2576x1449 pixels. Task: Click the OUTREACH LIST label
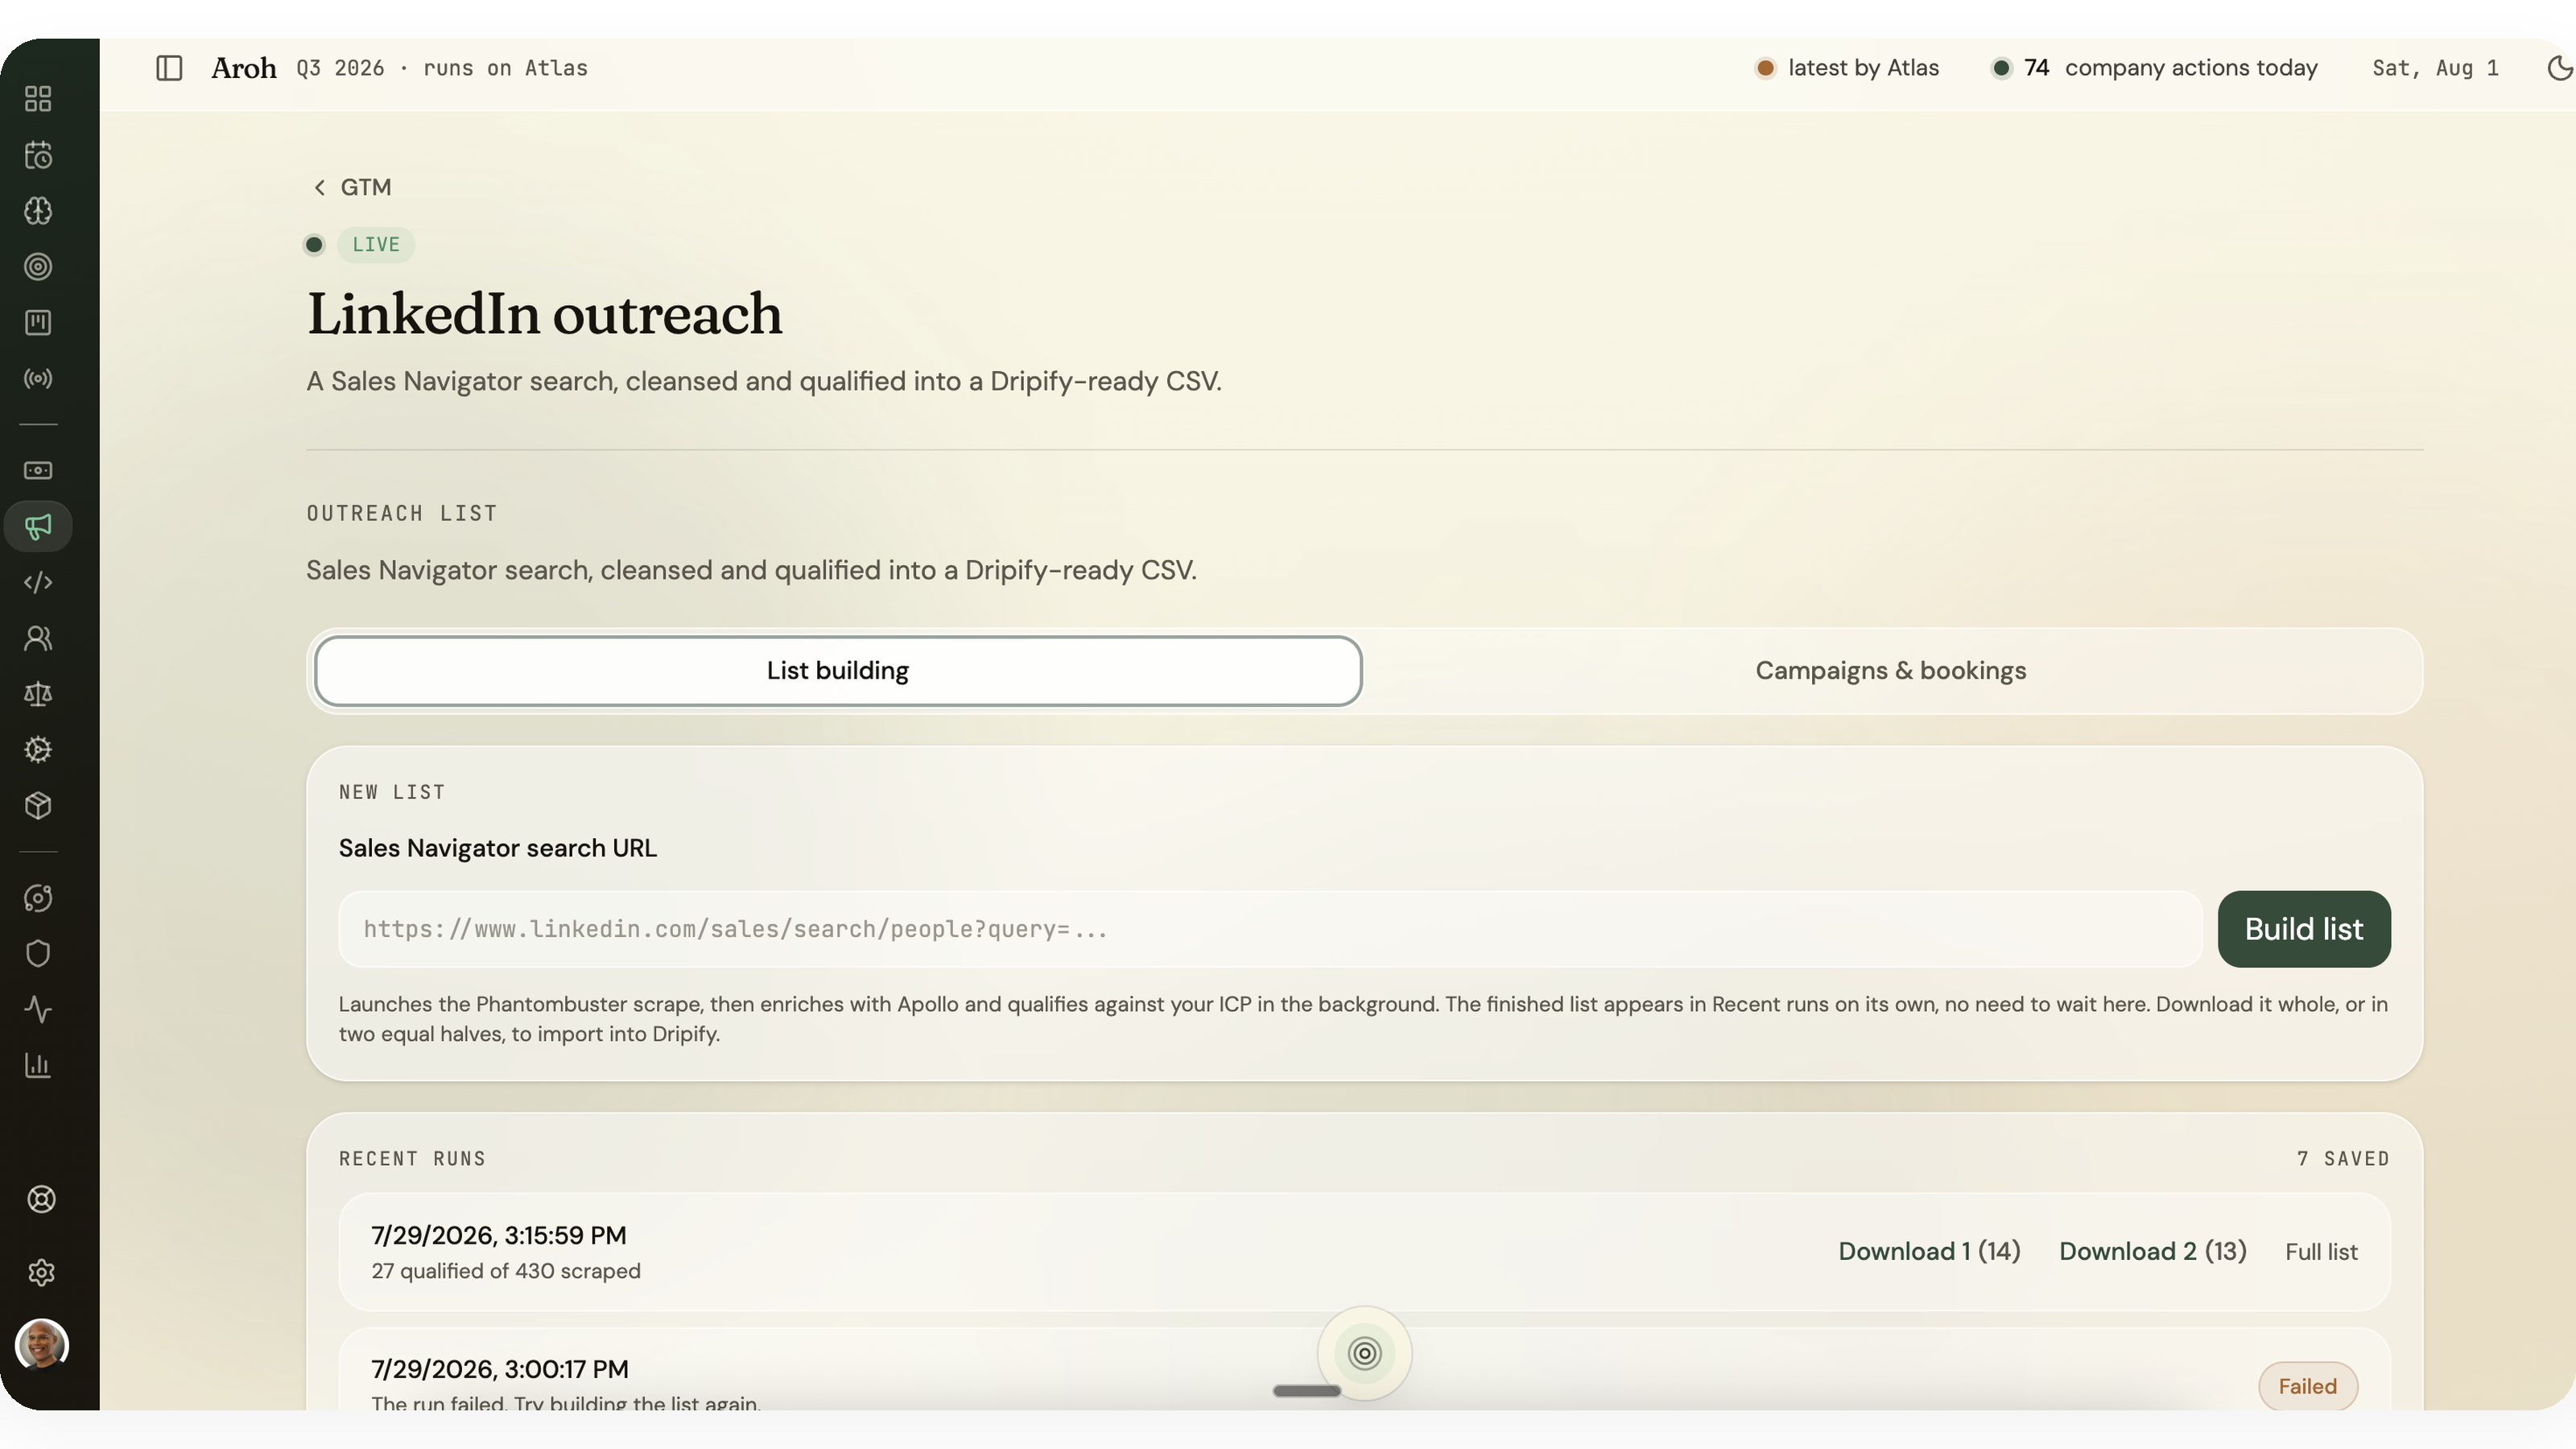402,513
